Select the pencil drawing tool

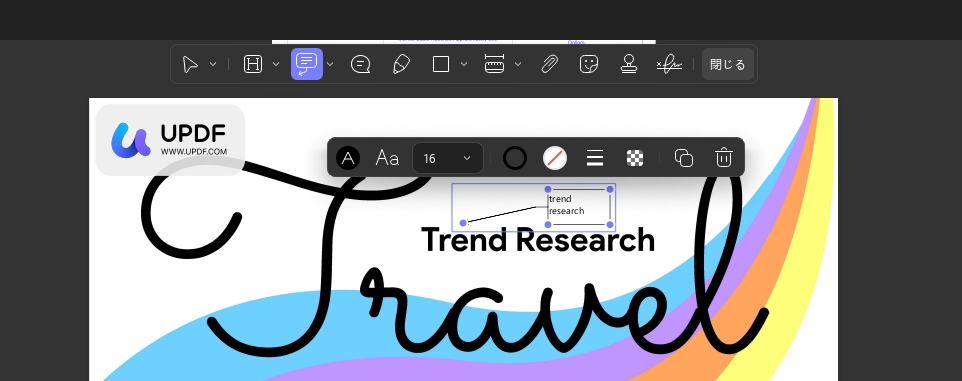coord(401,64)
